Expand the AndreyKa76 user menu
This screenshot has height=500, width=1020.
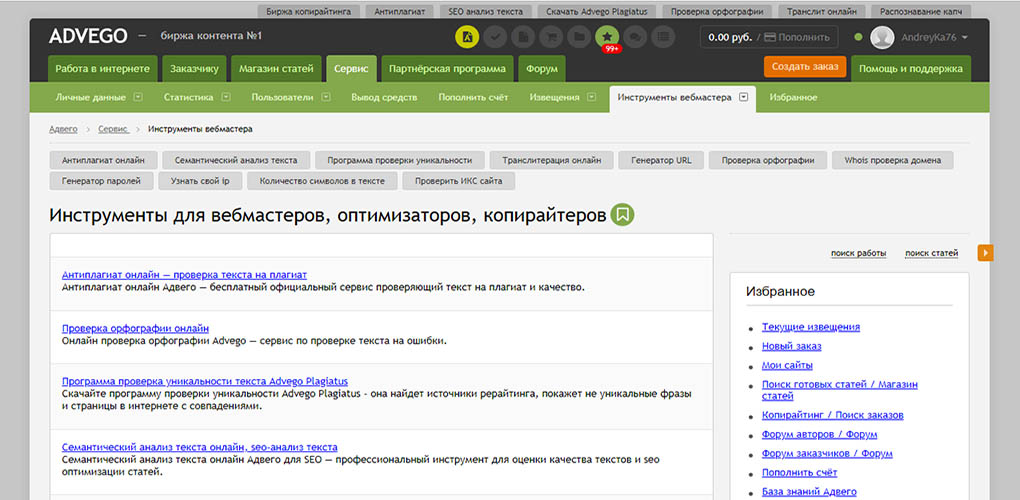[x=919, y=37]
